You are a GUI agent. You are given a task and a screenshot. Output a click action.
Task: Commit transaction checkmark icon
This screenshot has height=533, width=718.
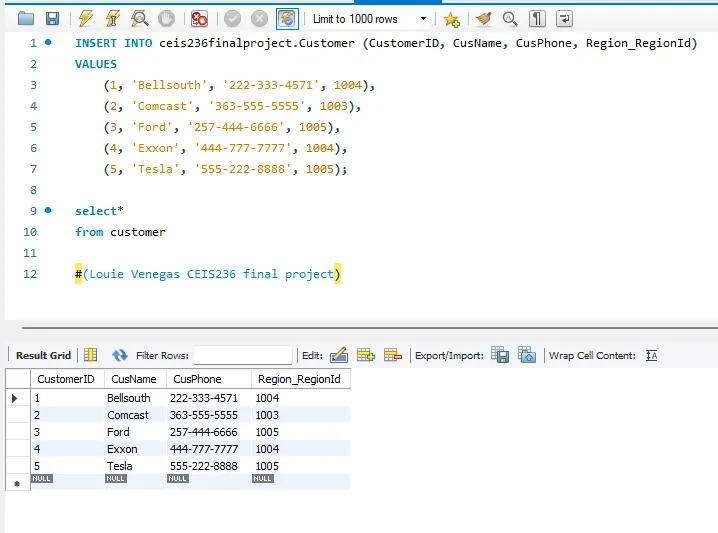[232, 19]
